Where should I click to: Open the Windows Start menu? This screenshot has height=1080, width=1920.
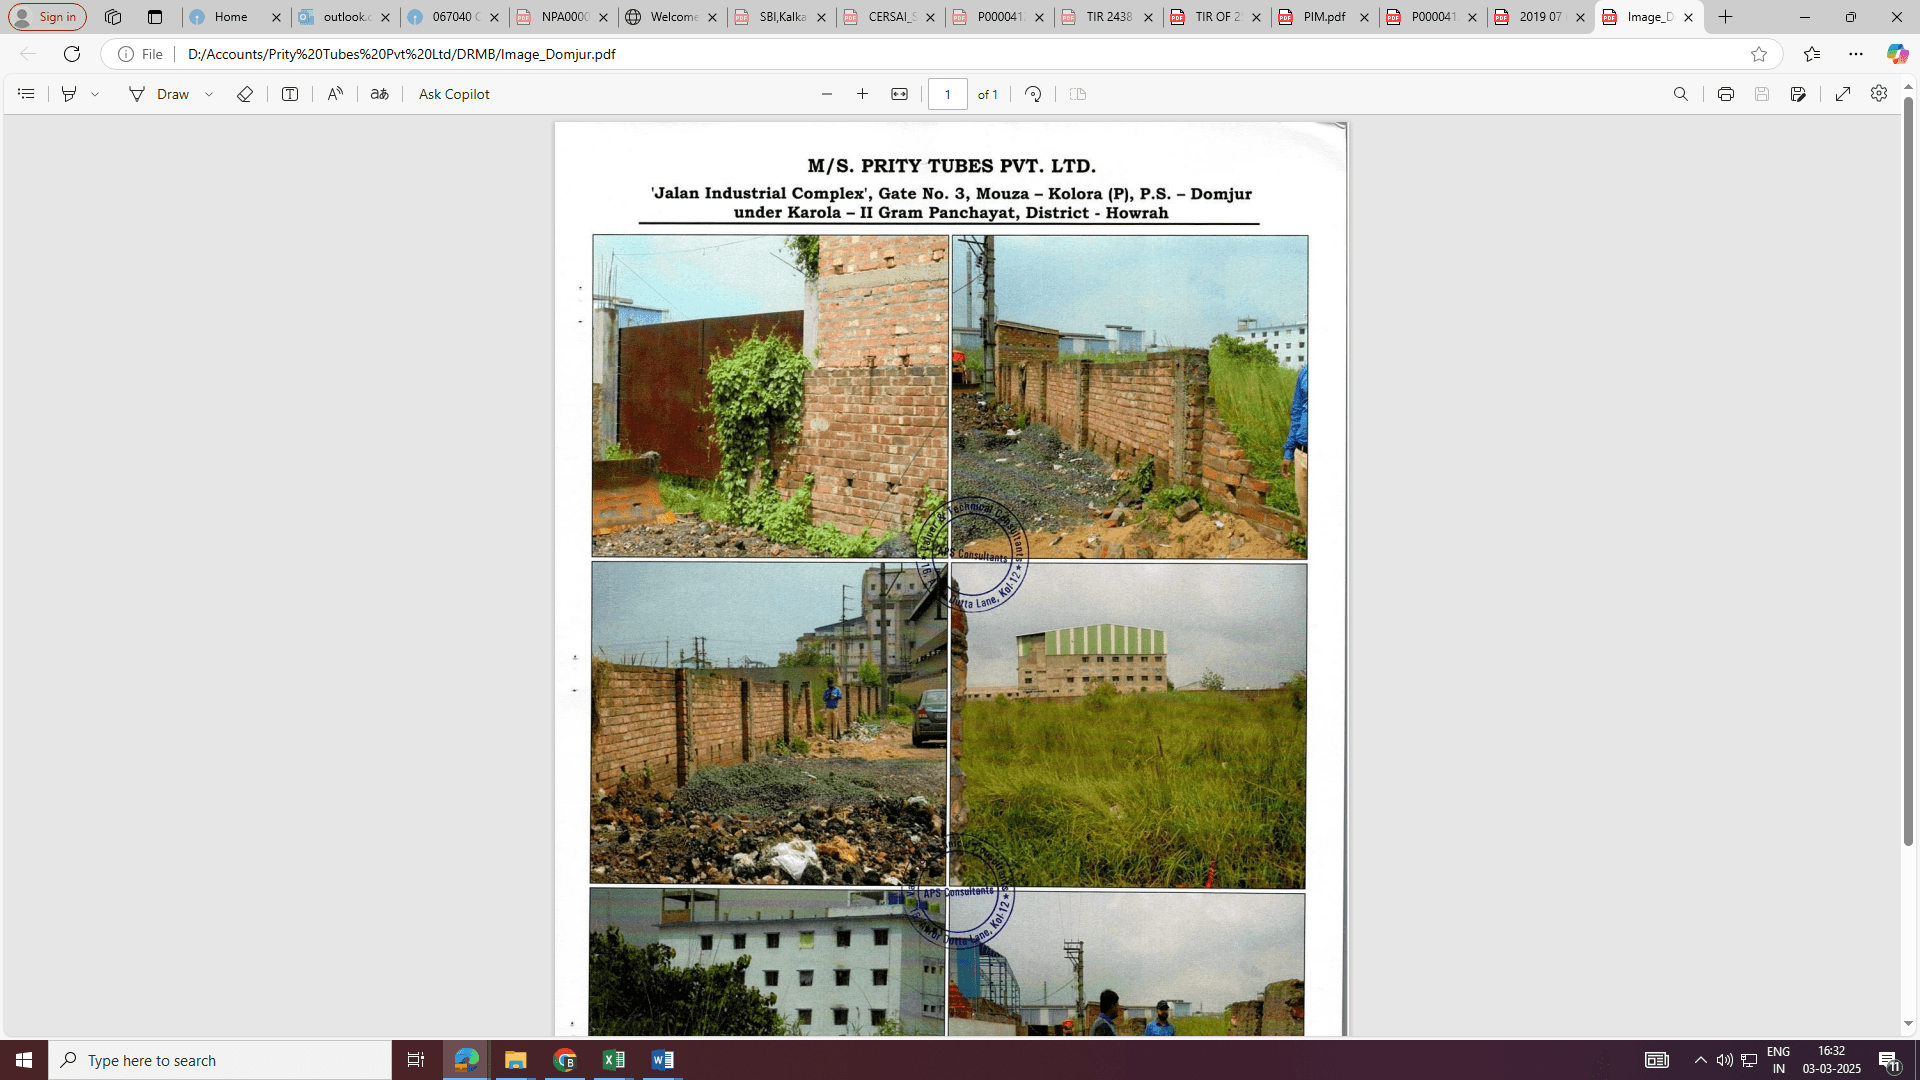pos(24,1060)
